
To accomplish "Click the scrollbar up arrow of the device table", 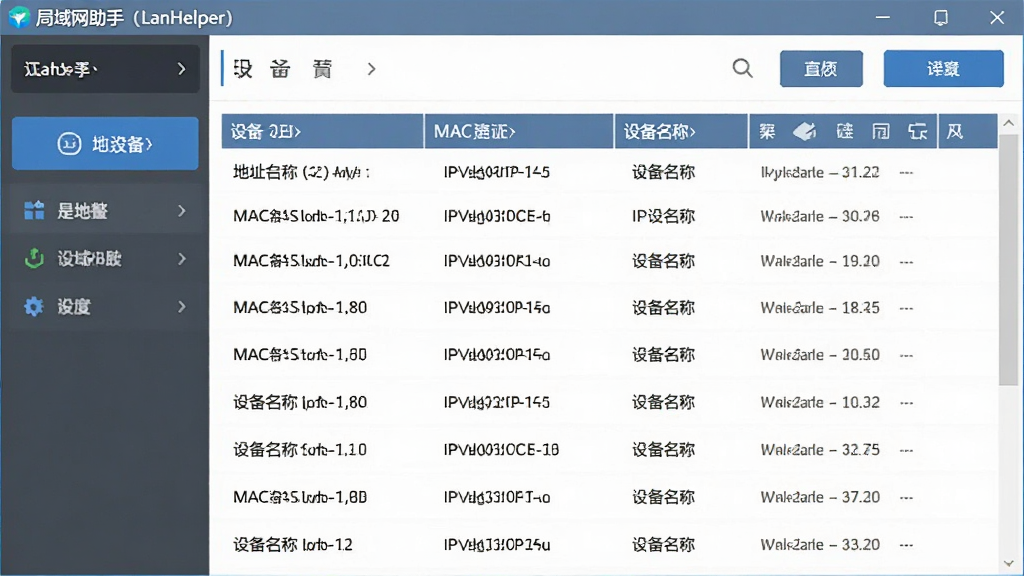I will click(x=1008, y=123).
